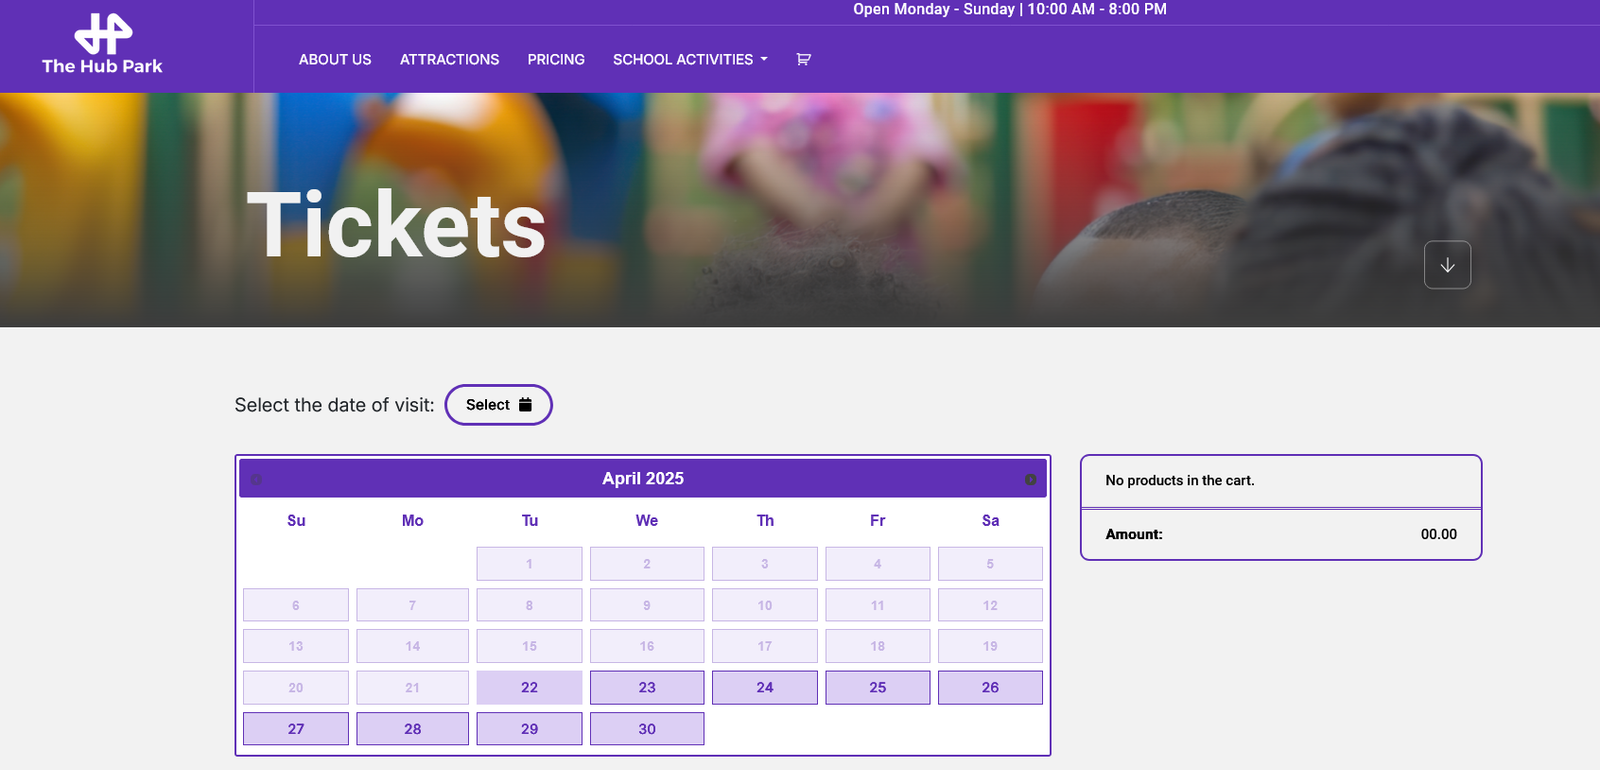Image resolution: width=1600 pixels, height=770 pixels.
Task: Click The Hub Park logo
Action: [102, 45]
